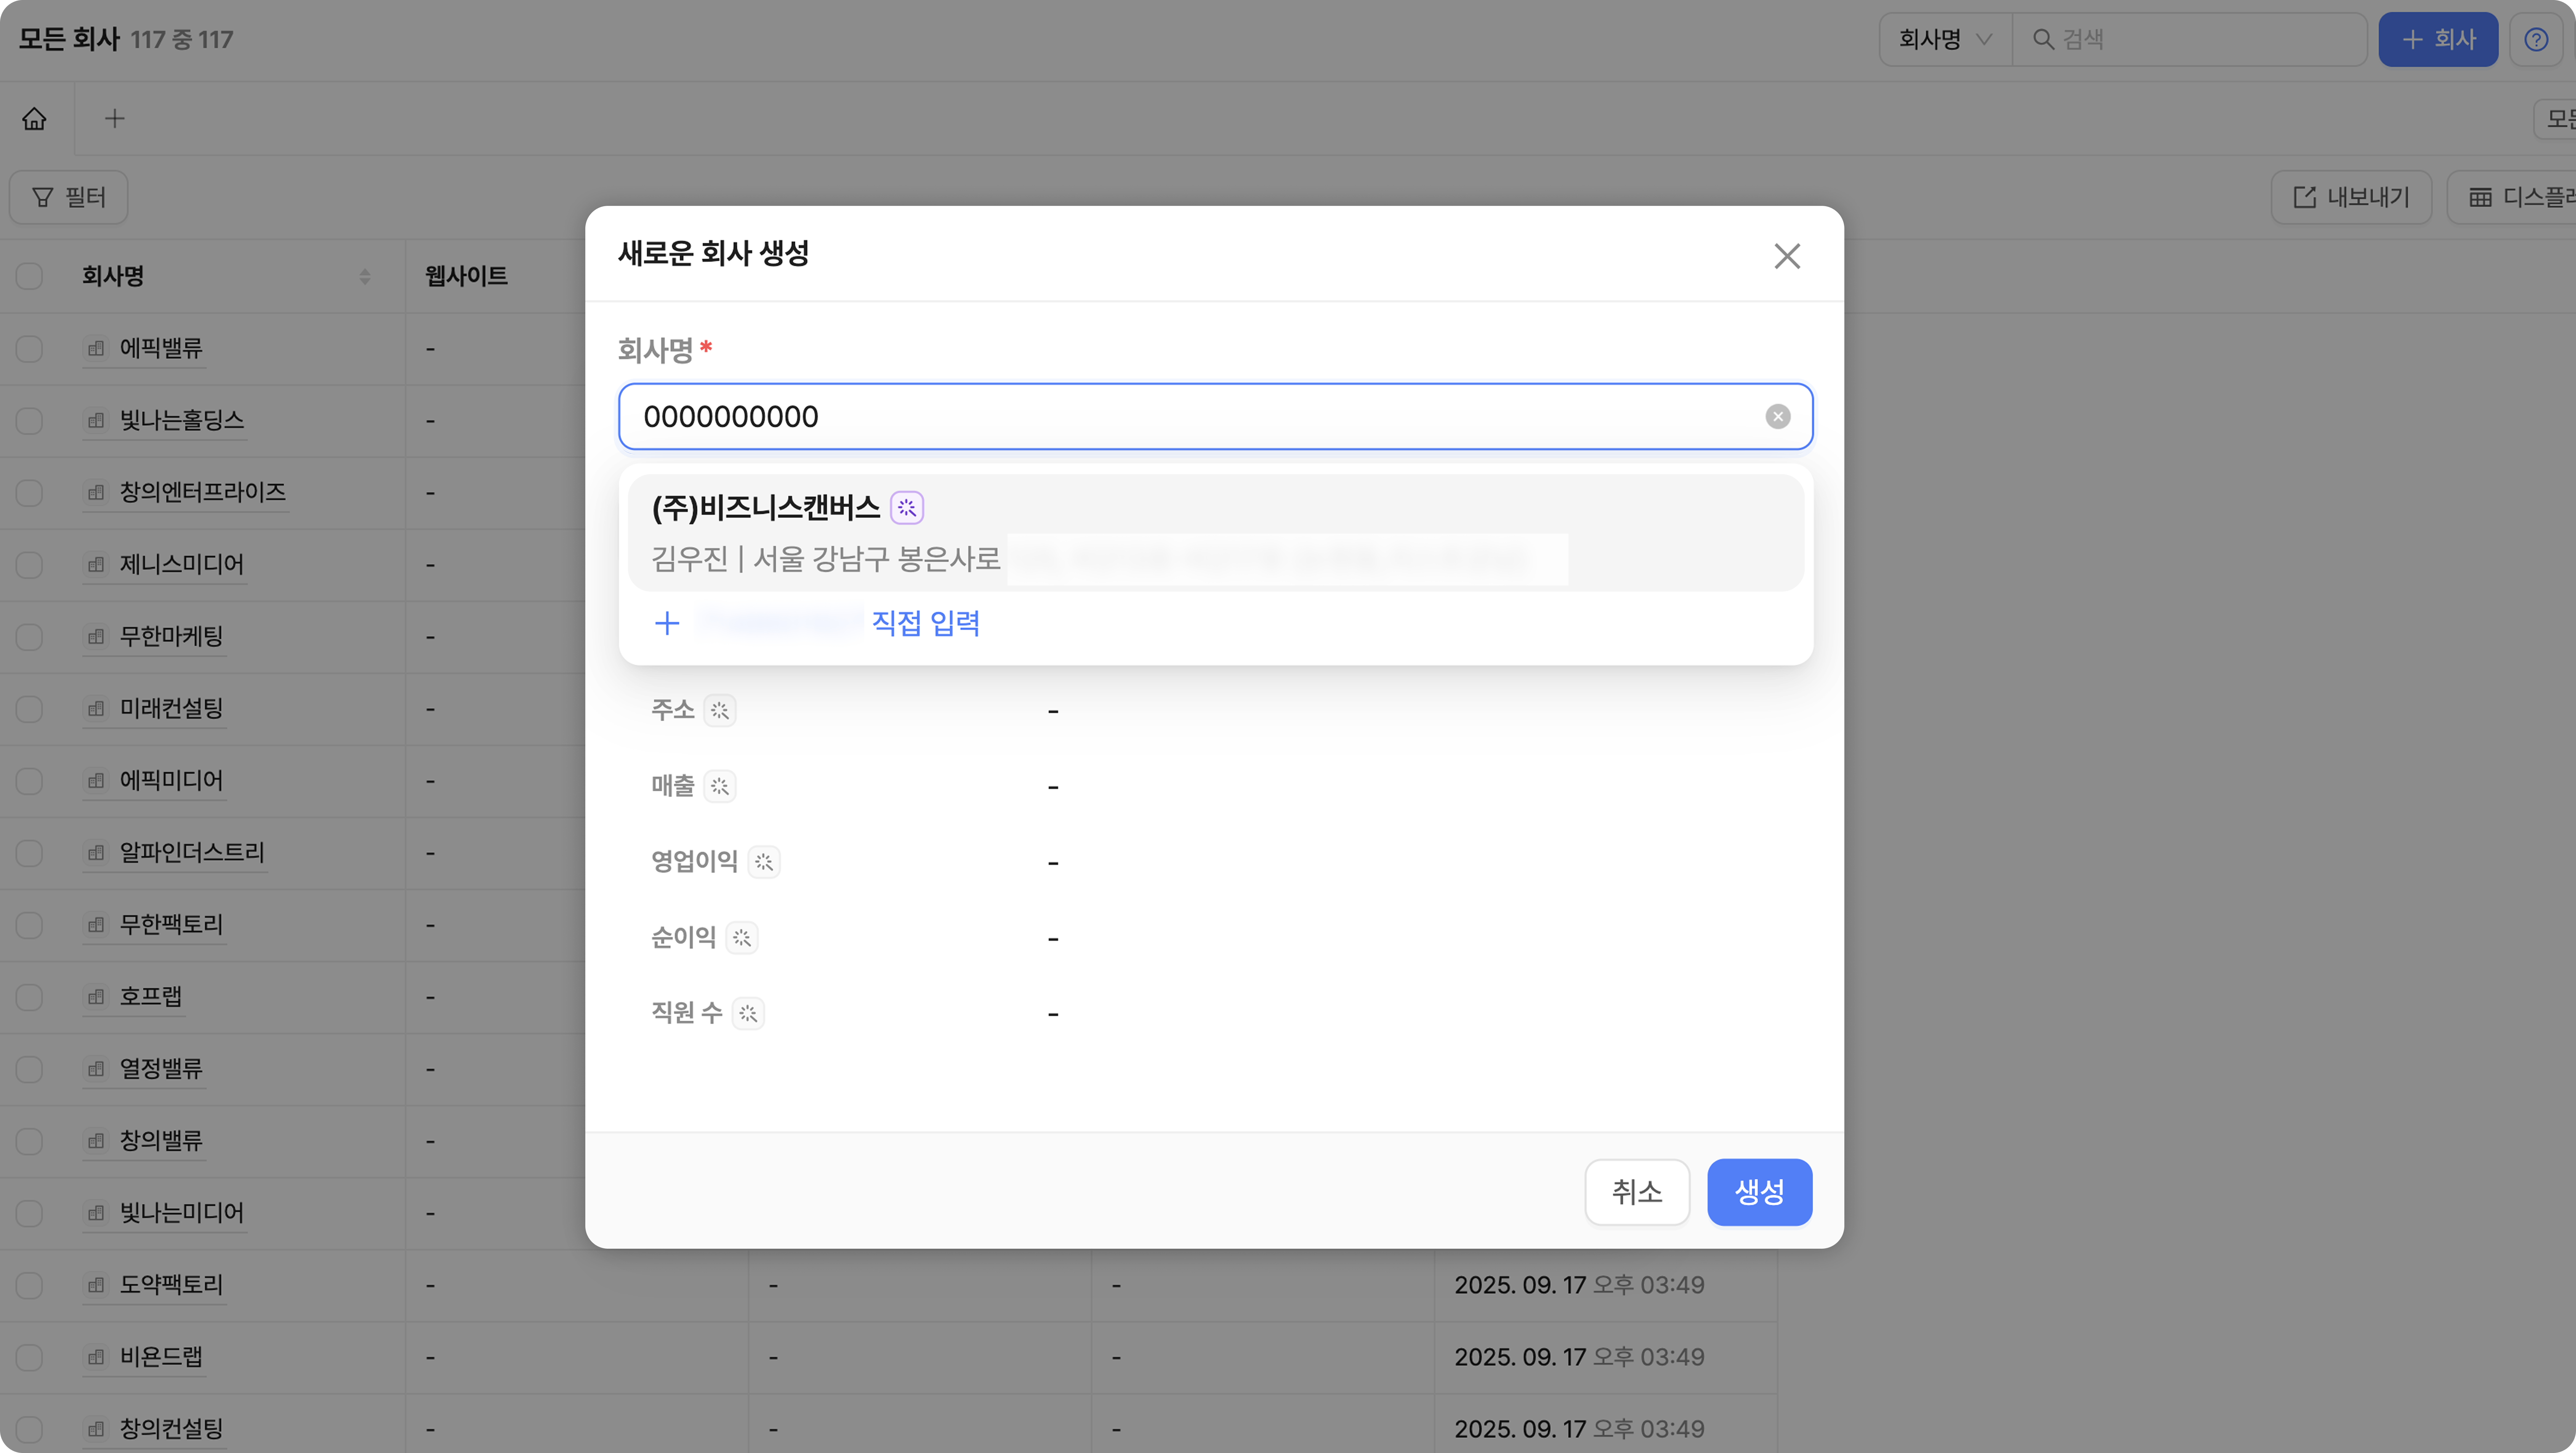Open the 제니스미디어 company link
This screenshot has width=2576, height=1453.
pos(182,564)
